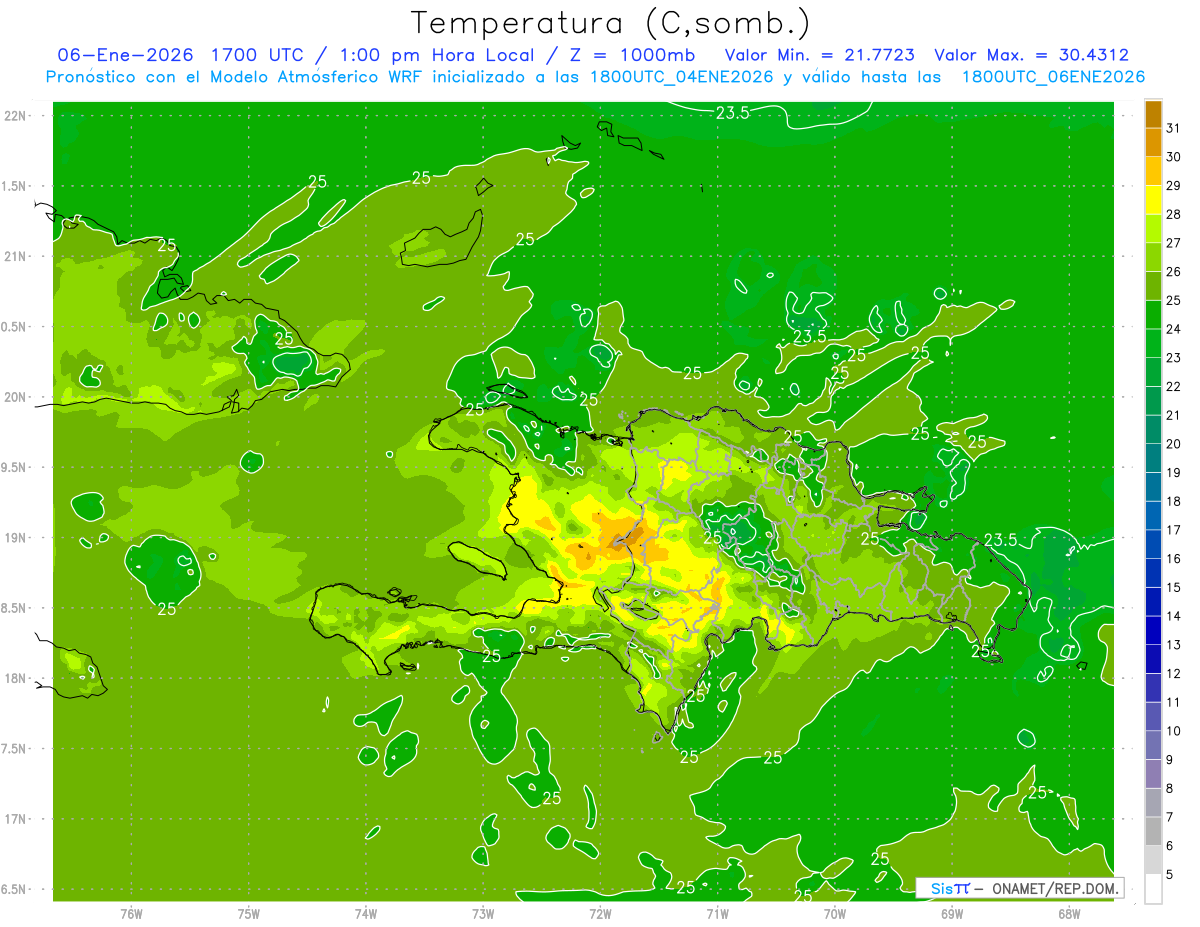Viewport: 1200px width, 927px height.
Task: Click color bar value "20"
Action: pos(1174,444)
